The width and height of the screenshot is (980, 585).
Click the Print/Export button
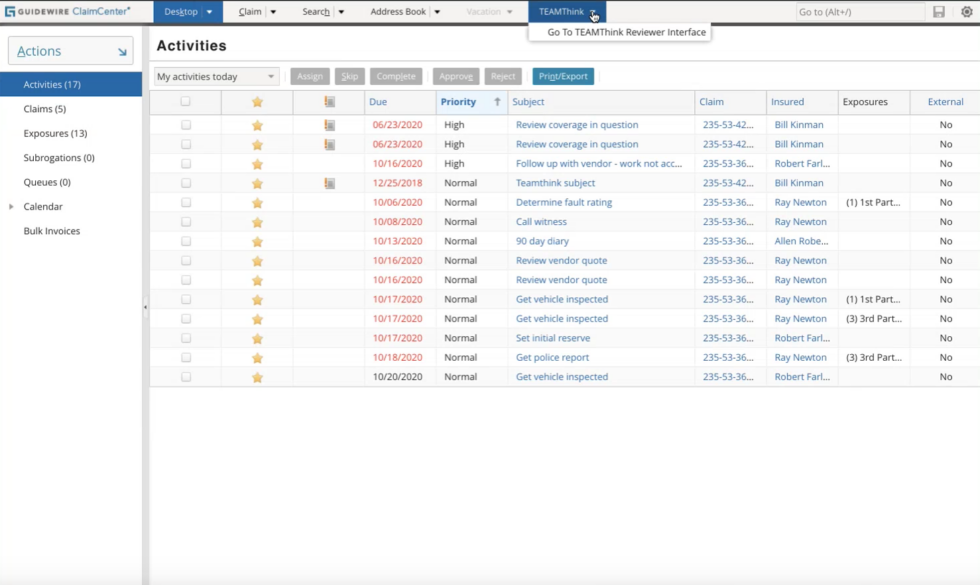point(564,75)
